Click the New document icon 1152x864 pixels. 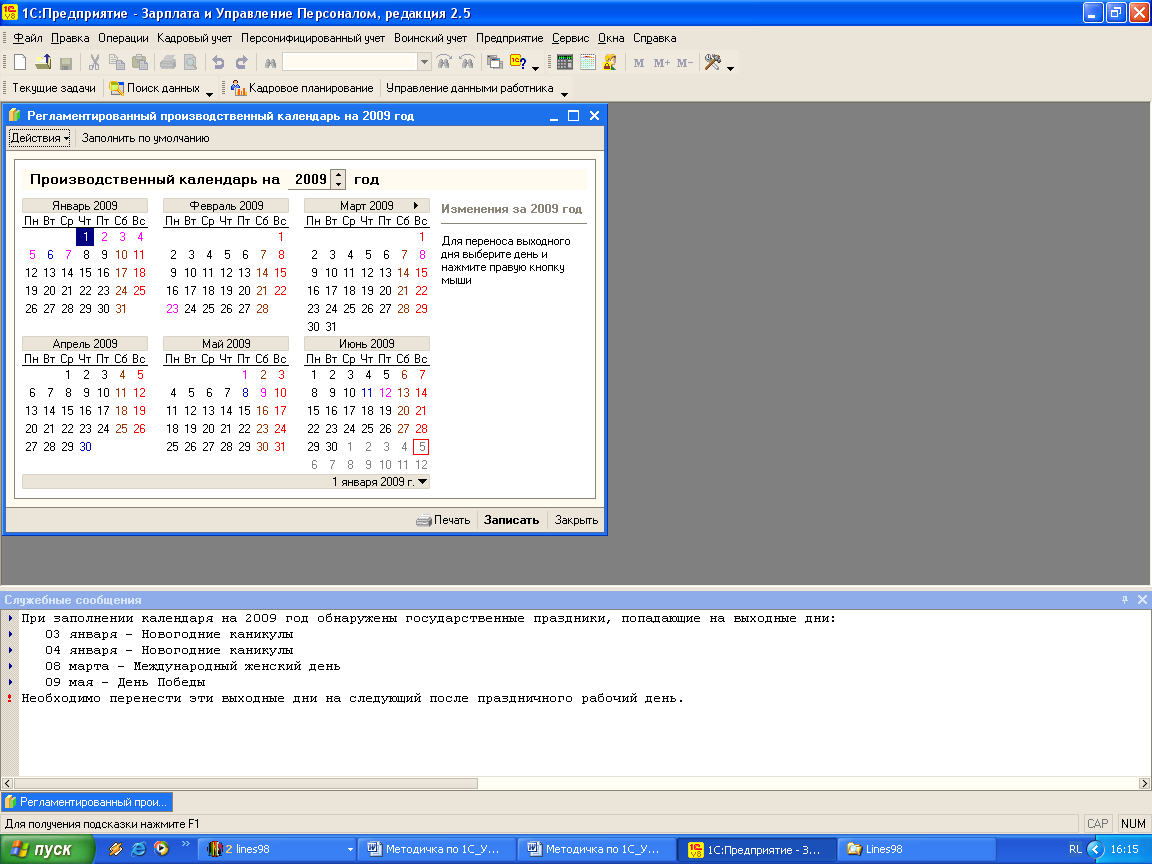[x=21, y=62]
